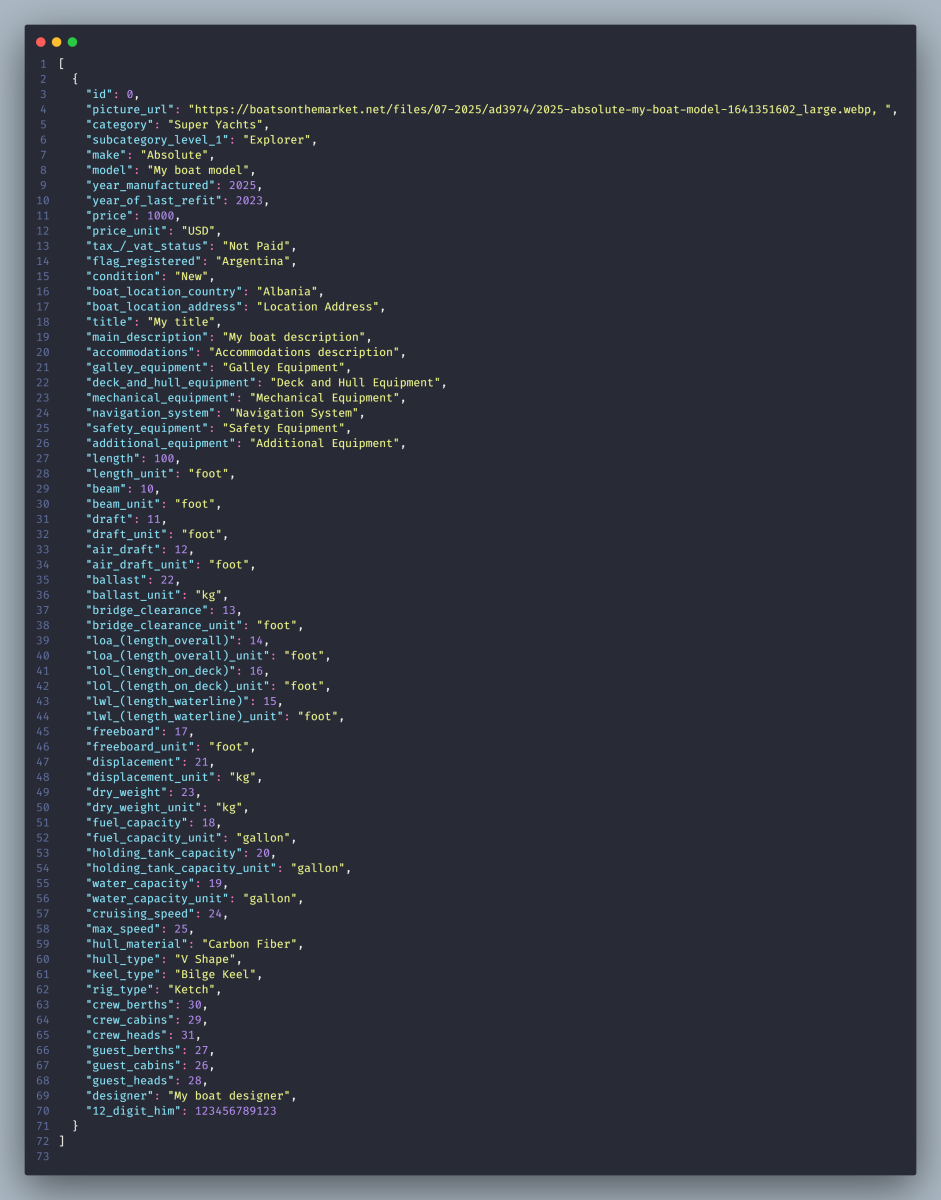Select the "Absolute" make value
The width and height of the screenshot is (941, 1200).
pyautogui.click(x=175, y=155)
